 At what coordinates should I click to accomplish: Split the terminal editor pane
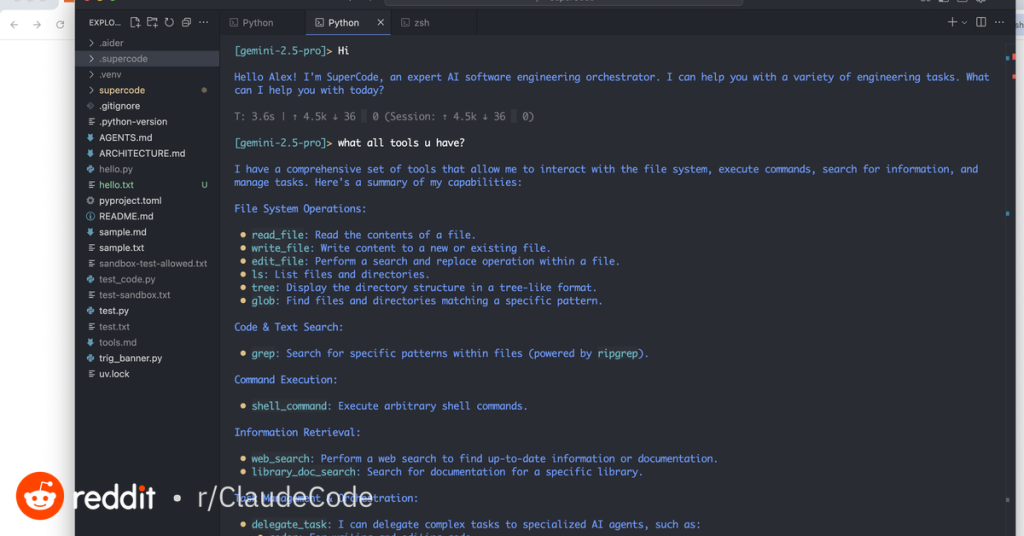[981, 22]
